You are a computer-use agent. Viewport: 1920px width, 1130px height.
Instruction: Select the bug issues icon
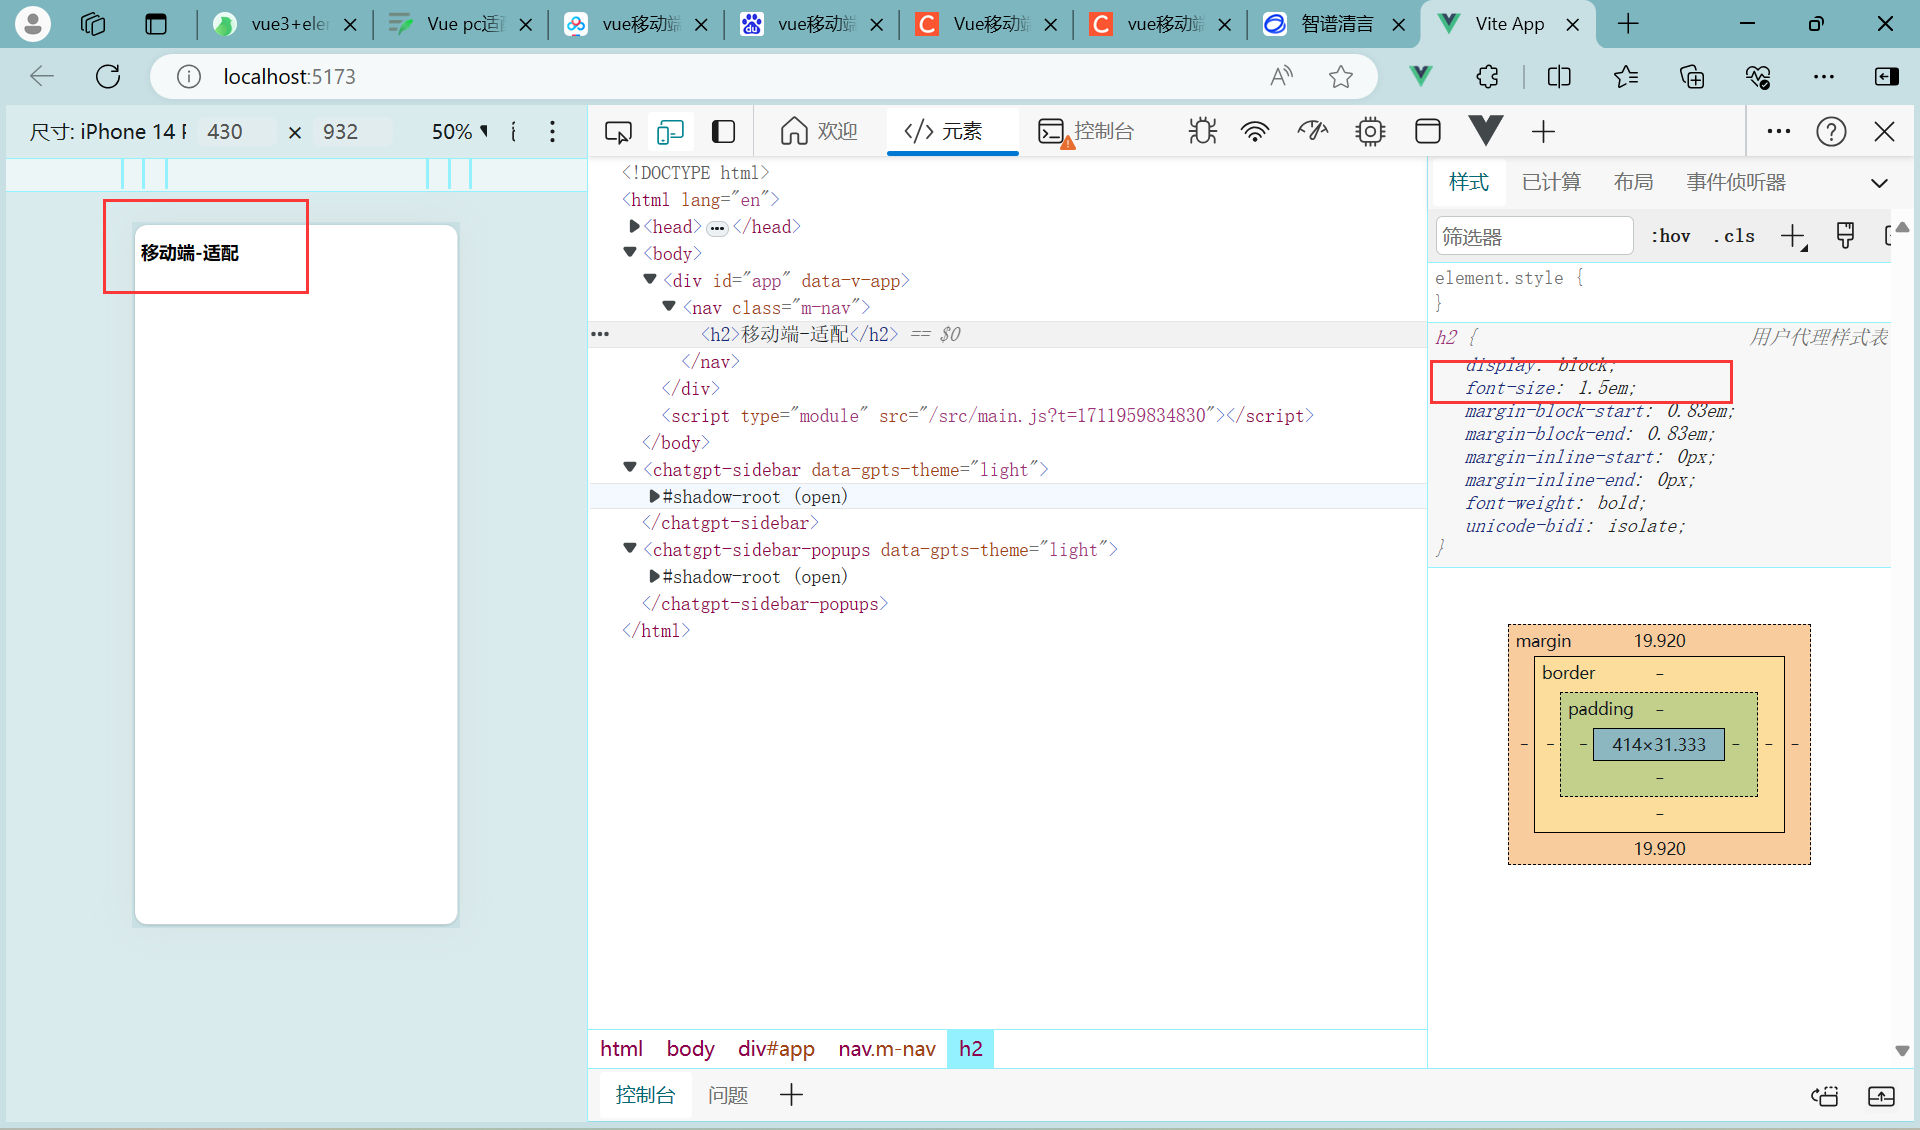(x=1202, y=131)
